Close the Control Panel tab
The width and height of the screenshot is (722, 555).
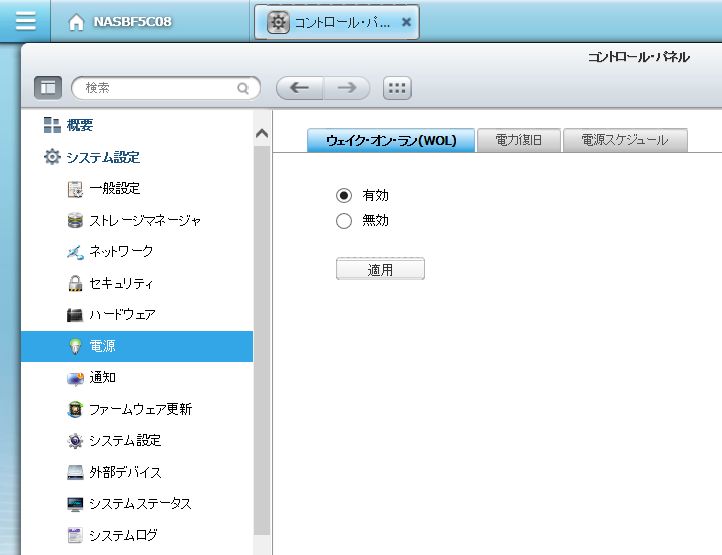click(406, 22)
